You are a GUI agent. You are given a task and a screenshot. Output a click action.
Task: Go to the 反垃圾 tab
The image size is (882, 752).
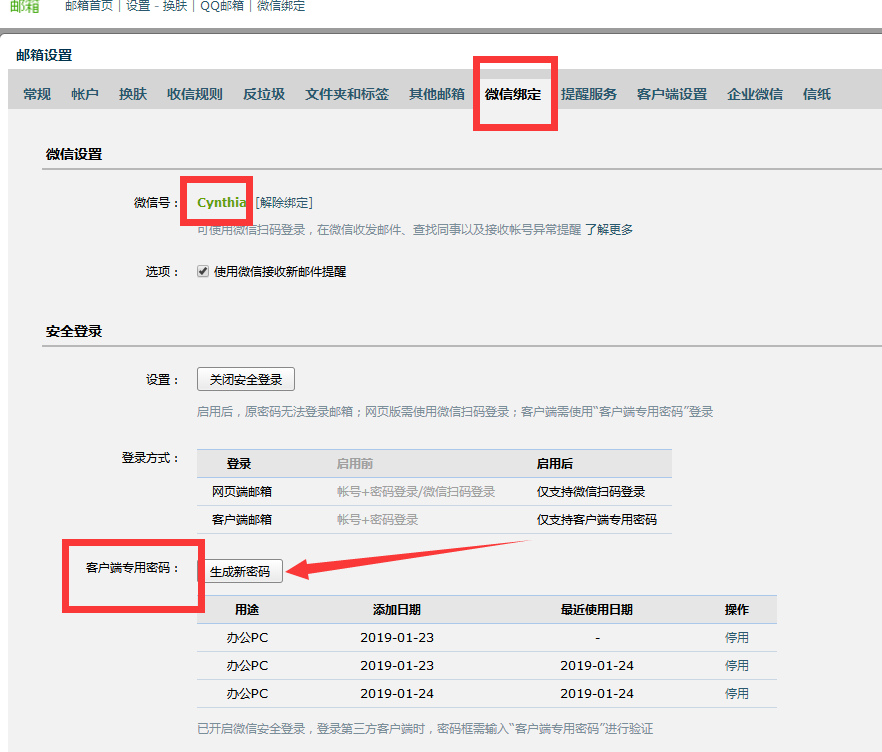[x=264, y=95]
